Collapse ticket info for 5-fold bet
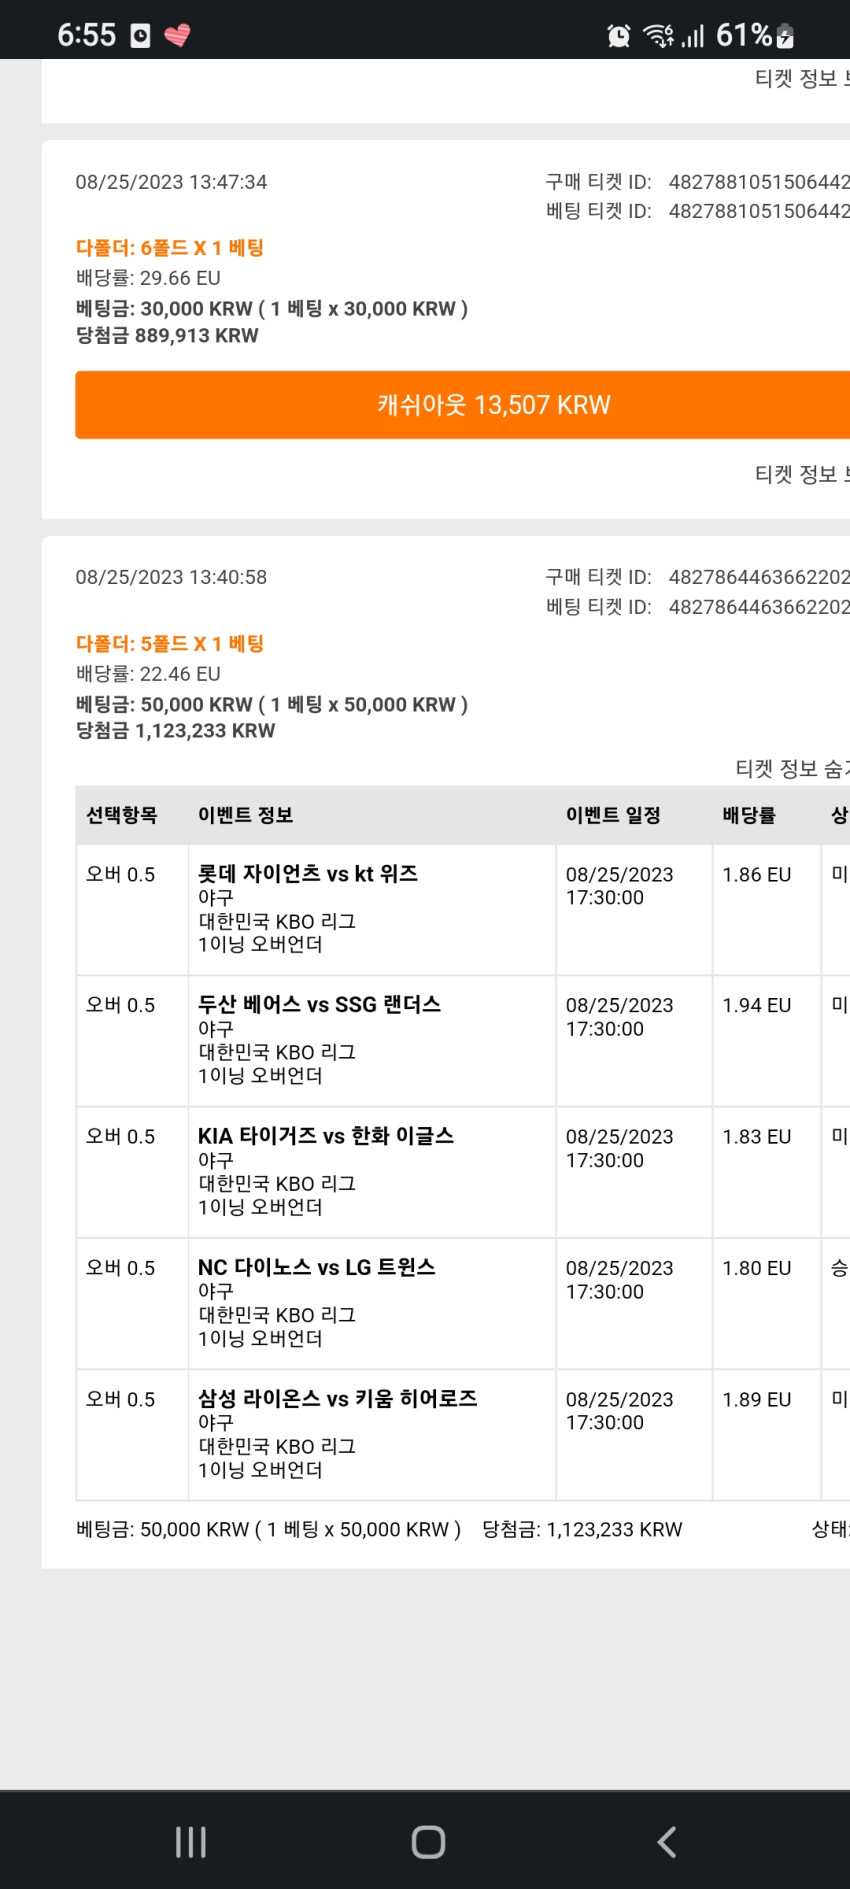This screenshot has width=850, height=1889. tap(792, 768)
